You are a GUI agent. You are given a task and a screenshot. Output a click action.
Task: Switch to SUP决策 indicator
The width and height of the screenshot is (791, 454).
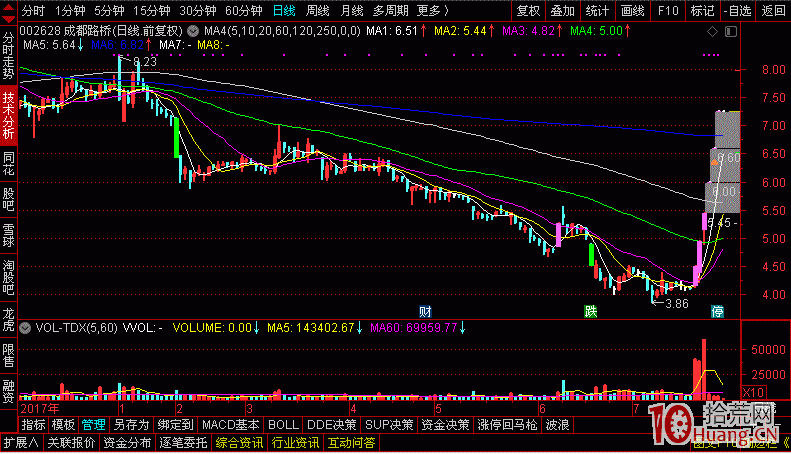(x=389, y=425)
